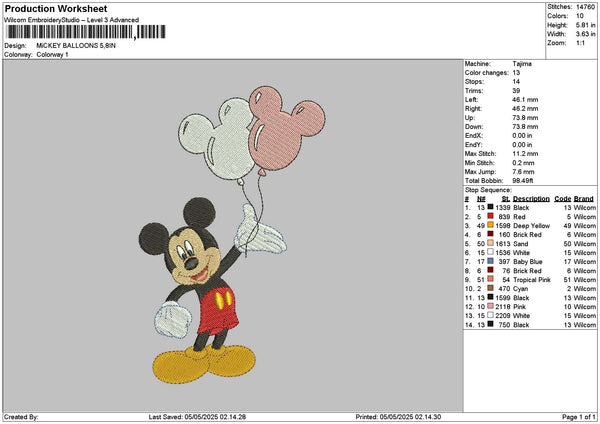Click the "Page 1 of 1" indicator
The height and width of the screenshot is (424, 600).
point(579,417)
